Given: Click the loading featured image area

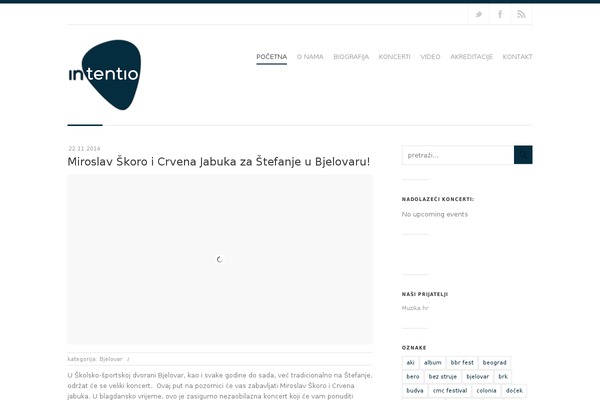Looking at the screenshot, I should pos(220,260).
